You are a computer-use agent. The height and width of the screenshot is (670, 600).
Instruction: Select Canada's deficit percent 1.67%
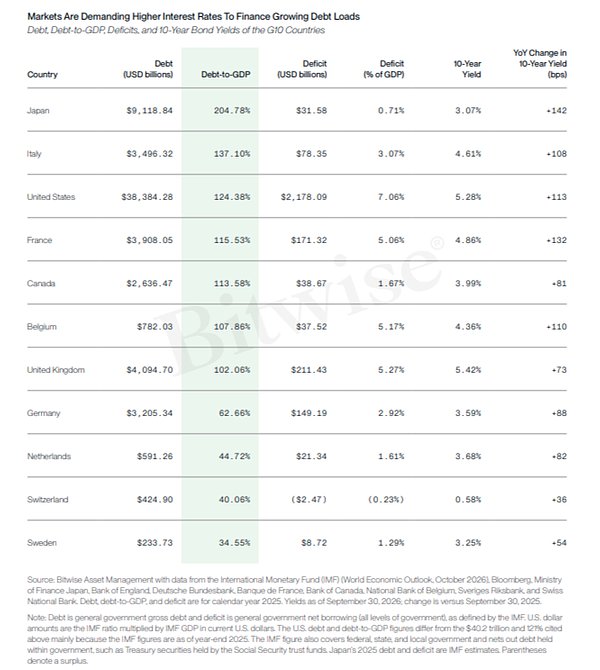391,284
